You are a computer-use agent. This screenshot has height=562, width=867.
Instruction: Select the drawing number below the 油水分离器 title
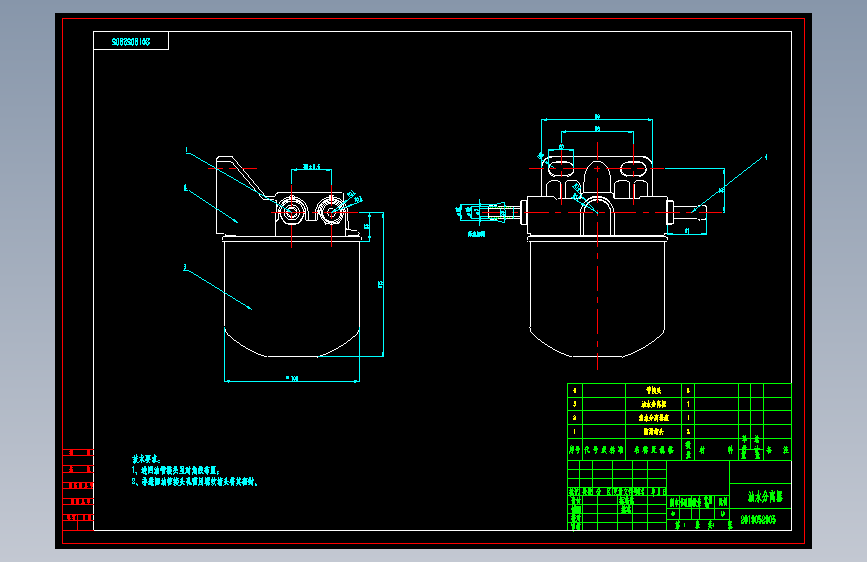click(x=758, y=520)
